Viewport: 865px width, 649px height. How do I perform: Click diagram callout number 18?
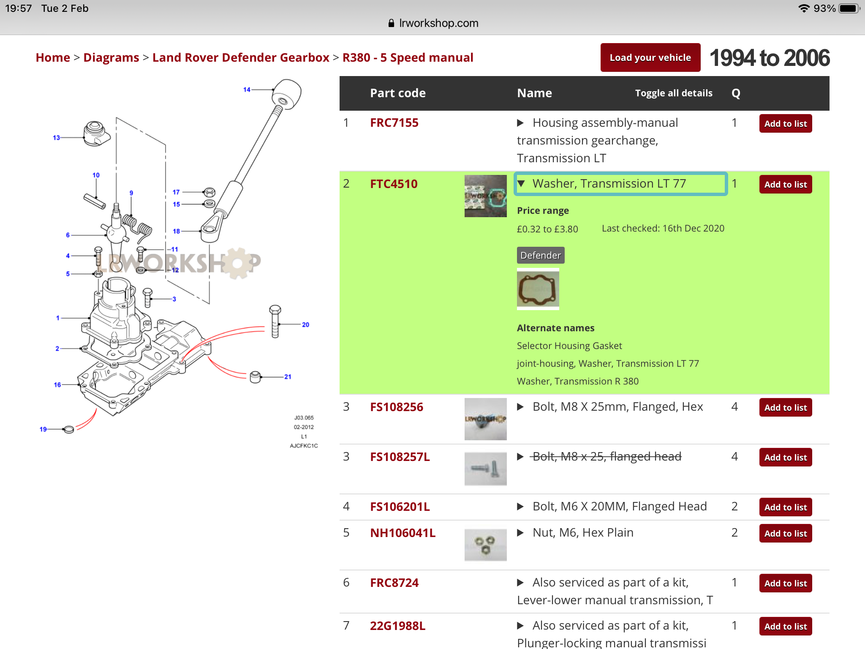point(177,231)
